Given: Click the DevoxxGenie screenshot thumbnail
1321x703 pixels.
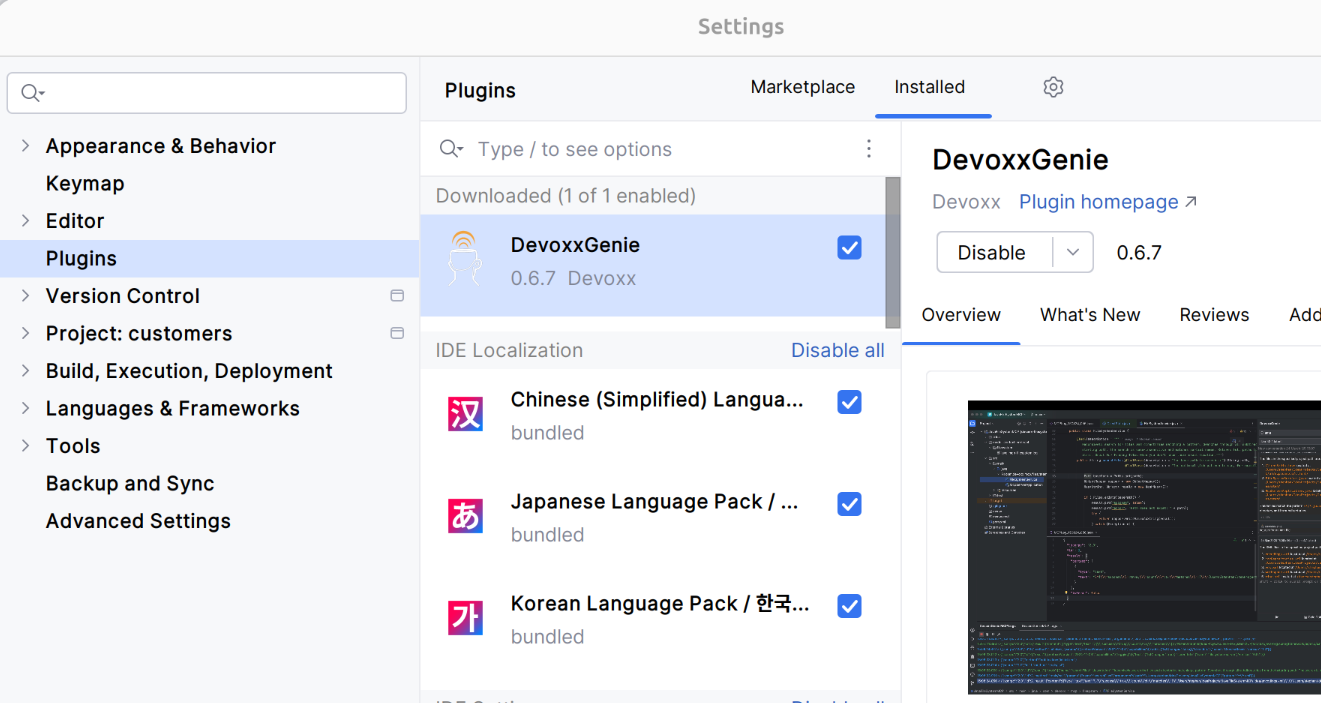Looking at the screenshot, I should [1143, 546].
